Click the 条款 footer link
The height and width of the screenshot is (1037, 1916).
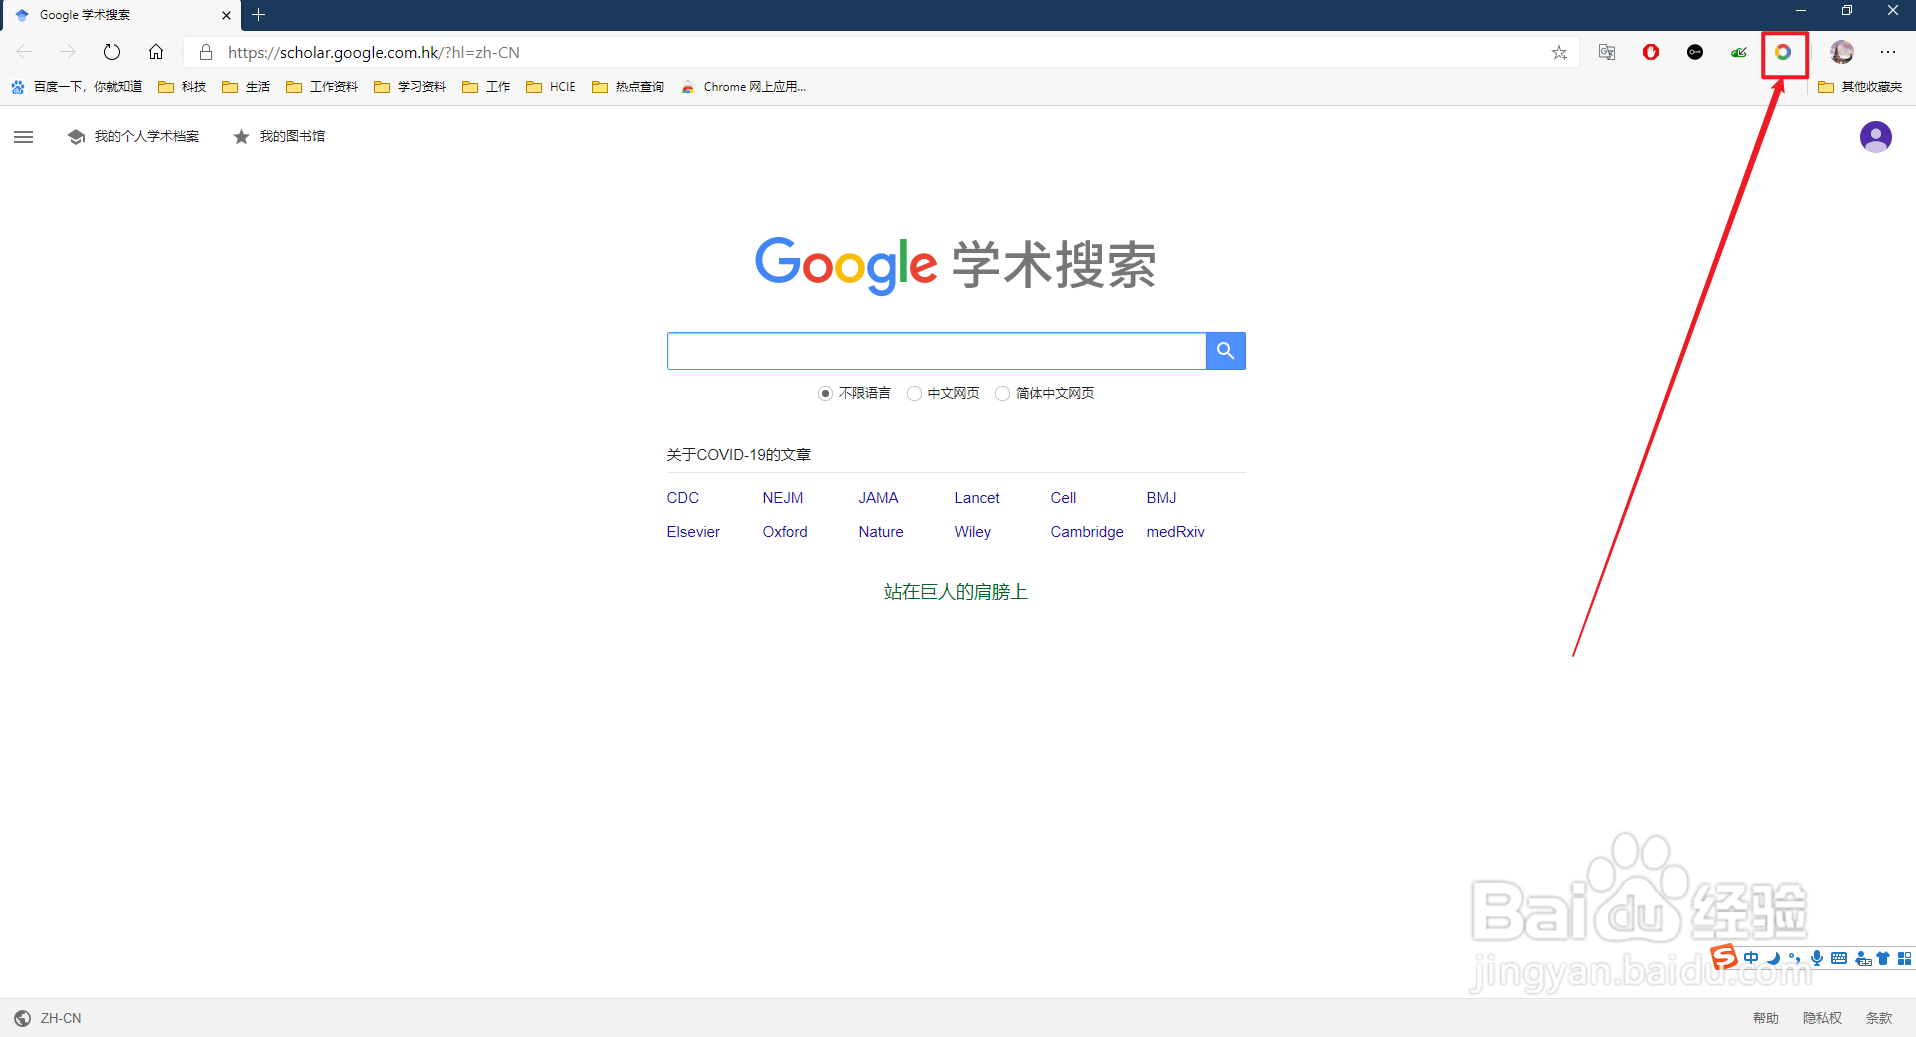1879,1018
